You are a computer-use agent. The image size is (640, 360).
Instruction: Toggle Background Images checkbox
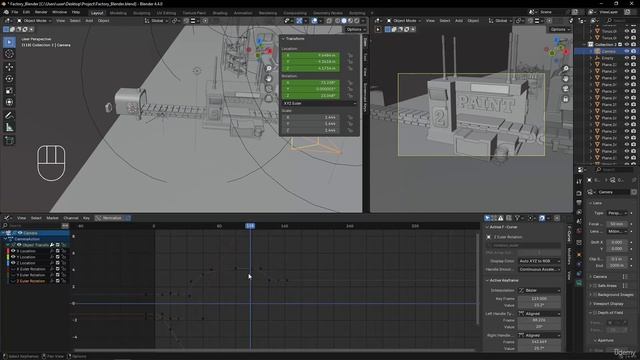(595, 294)
